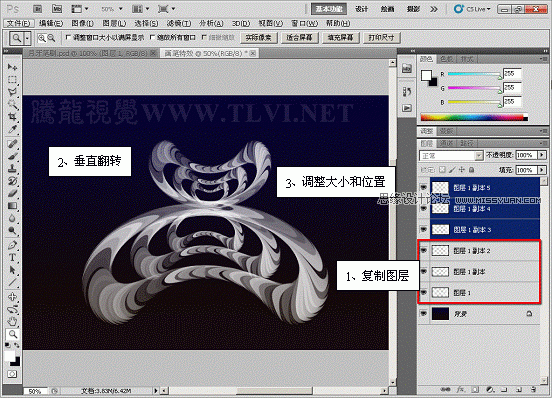Toggle the scrubby zoom checkbox
Screen dimensions: 552x398
click(204, 37)
